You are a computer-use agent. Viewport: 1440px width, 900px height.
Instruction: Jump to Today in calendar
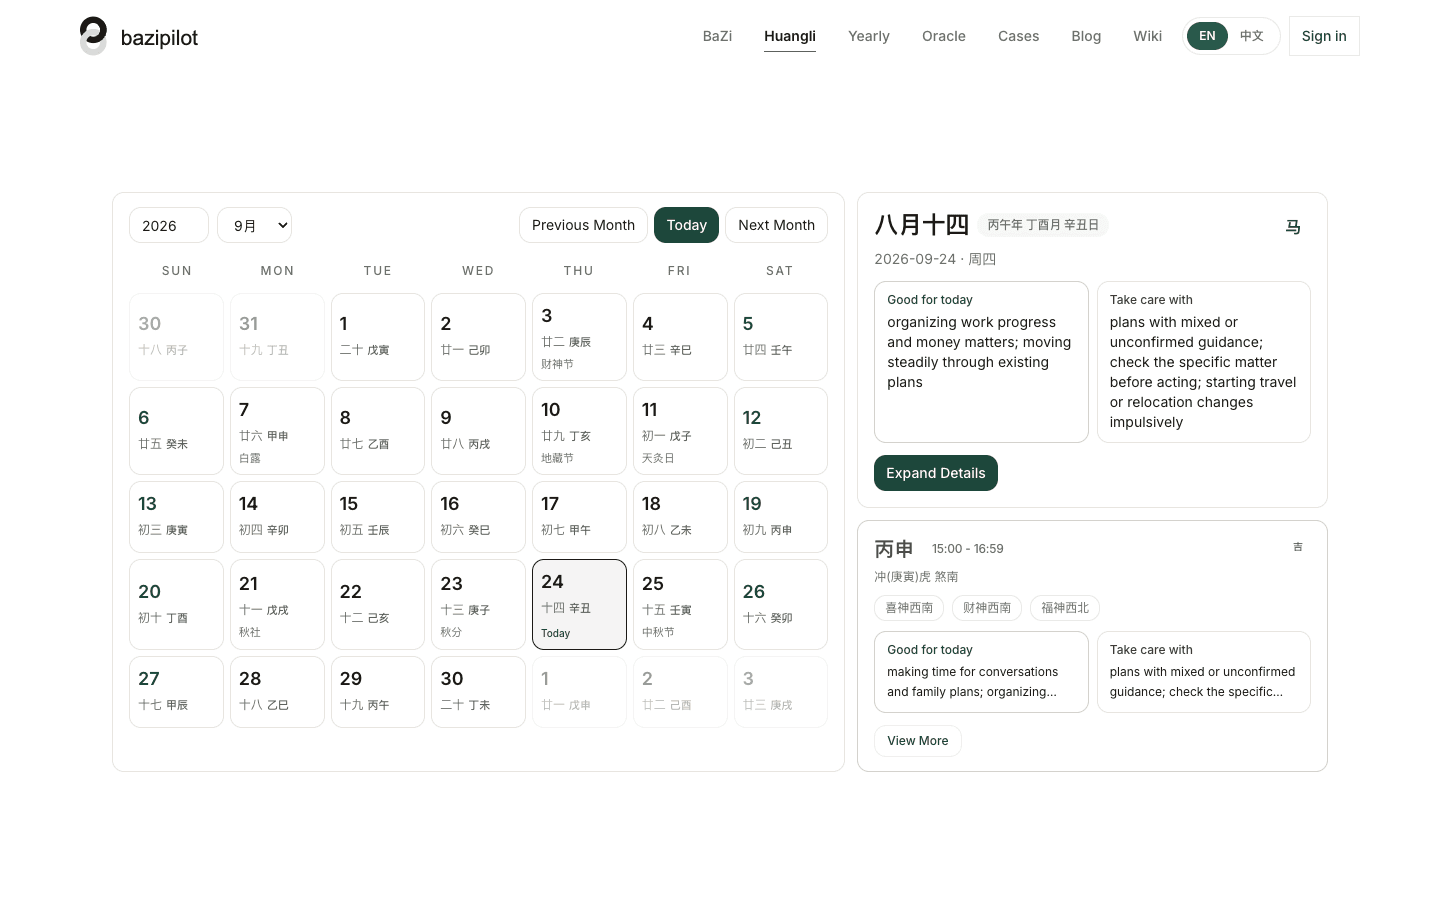pos(687,225)
